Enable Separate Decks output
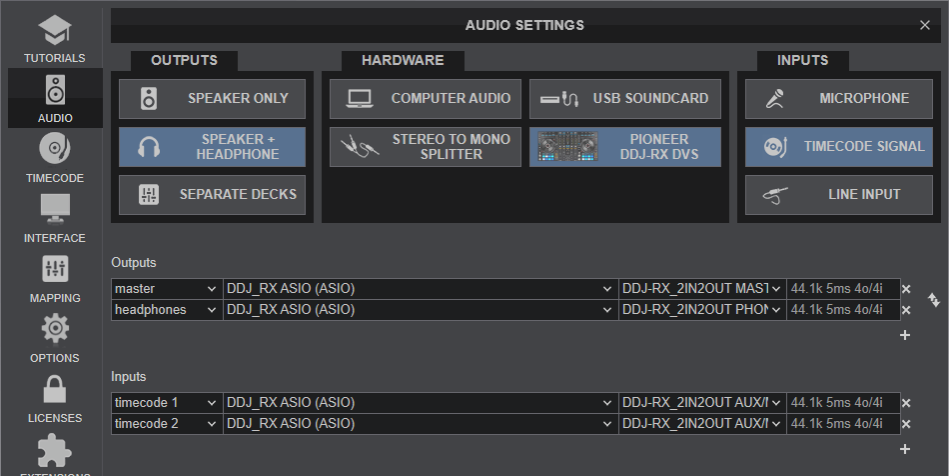949x476 pixels. coord(212,195)
